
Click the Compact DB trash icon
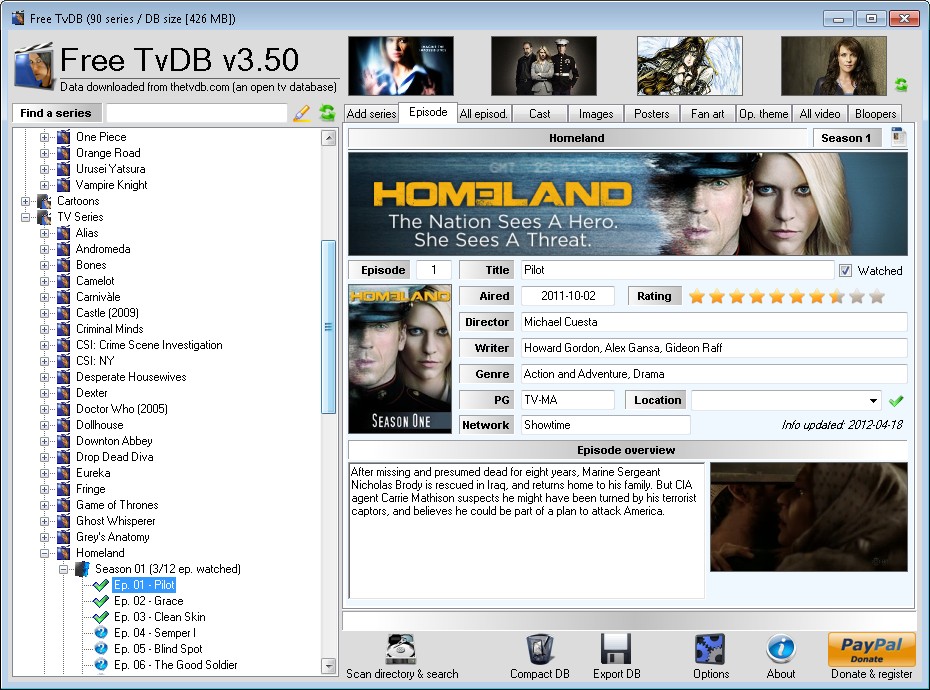point(540,649)
